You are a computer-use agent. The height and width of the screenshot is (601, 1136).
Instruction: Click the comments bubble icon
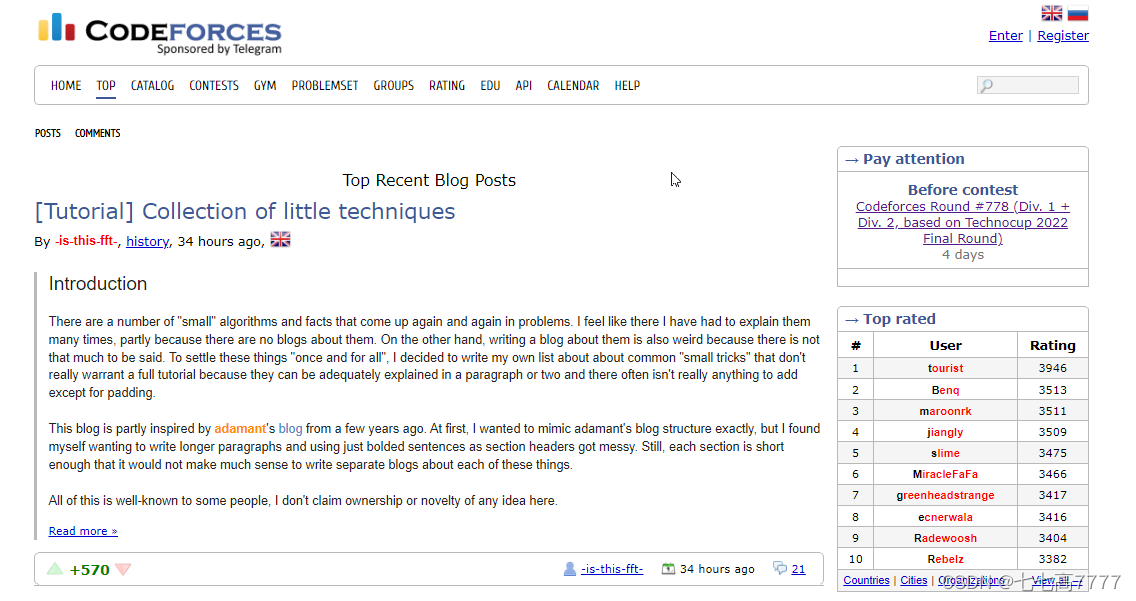click(x=780, y=568)
